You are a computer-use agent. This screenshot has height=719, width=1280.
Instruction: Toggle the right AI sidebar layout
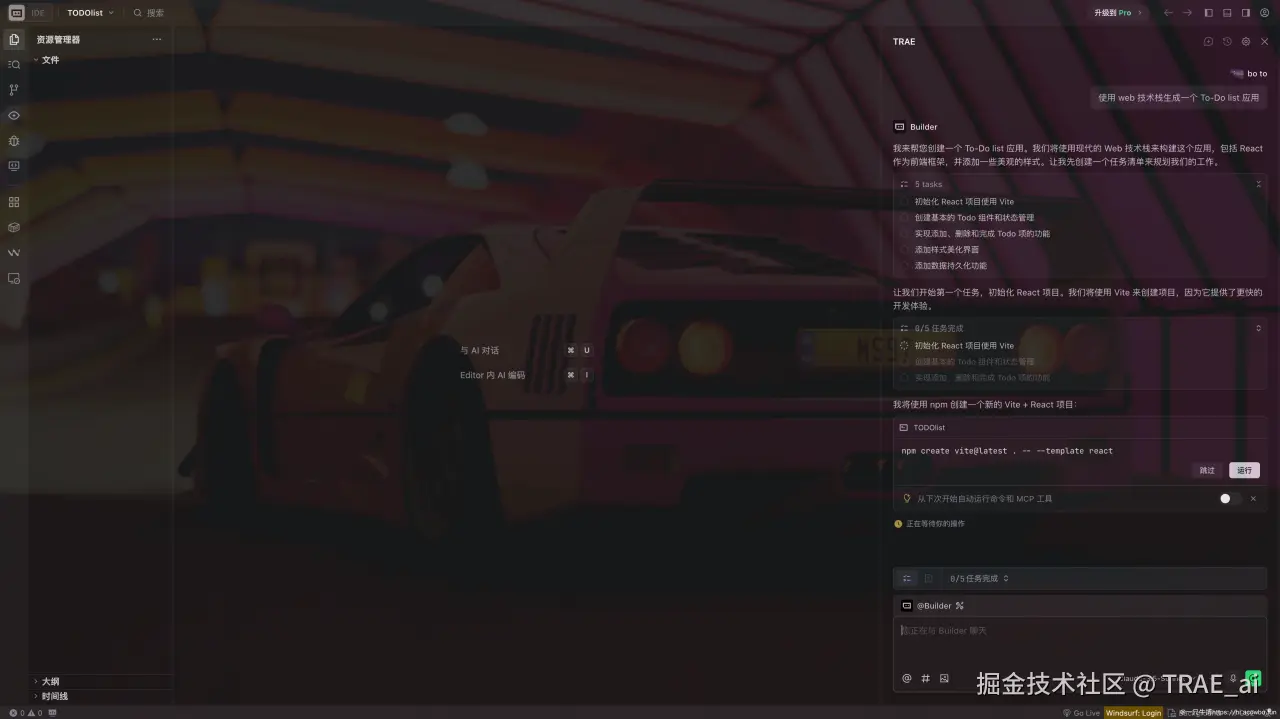(x=1246, y=13)
